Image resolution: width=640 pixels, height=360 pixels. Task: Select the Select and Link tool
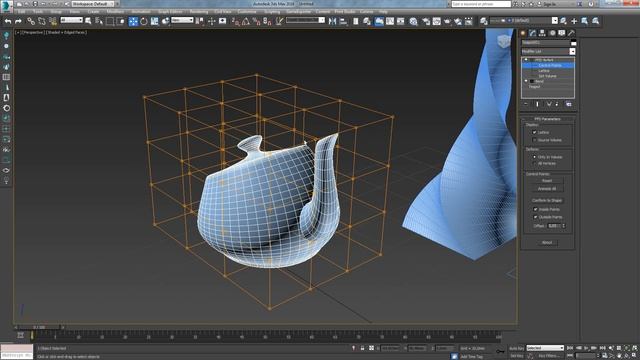point(31,21)
